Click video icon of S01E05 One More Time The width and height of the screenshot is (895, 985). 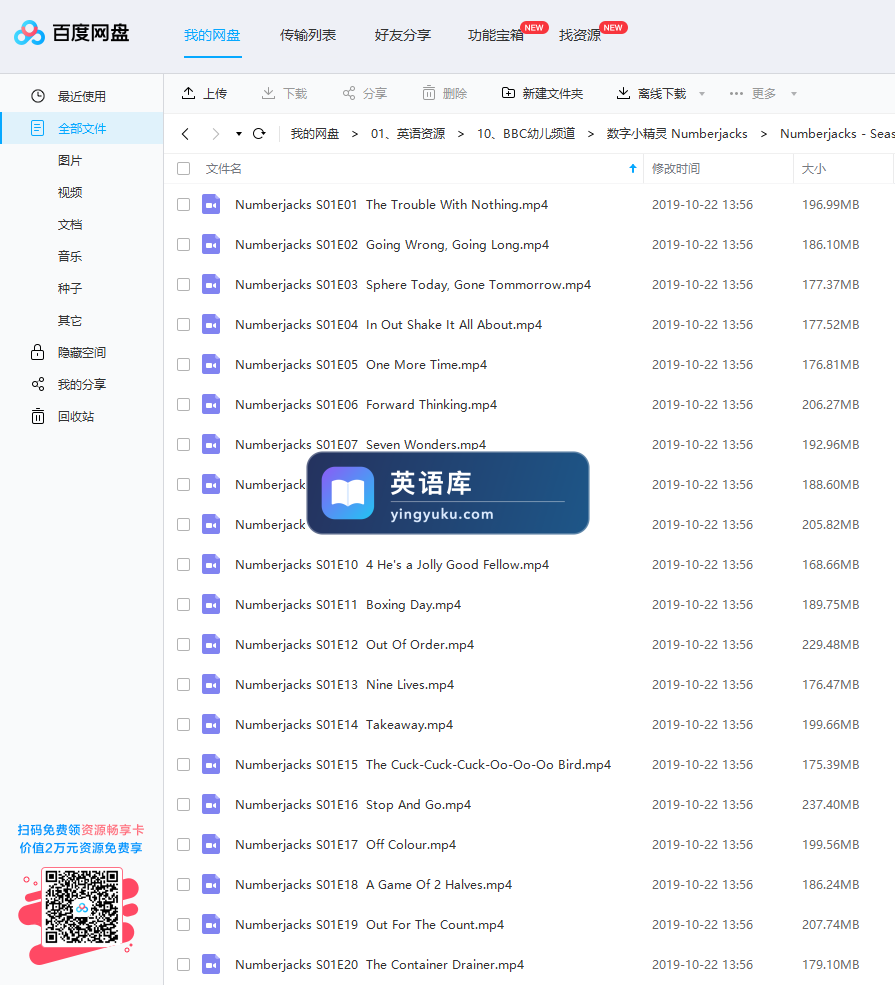[211, 364]
